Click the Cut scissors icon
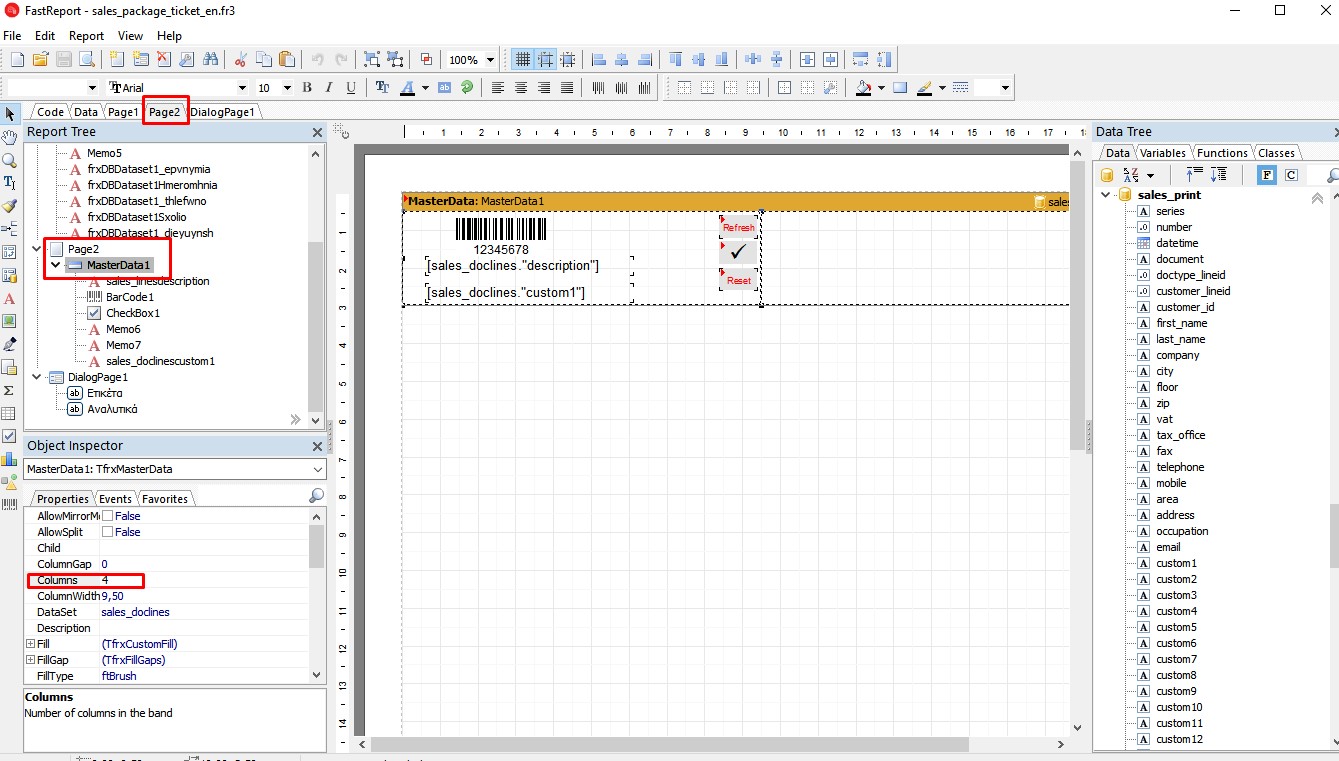 pos(241,60)
